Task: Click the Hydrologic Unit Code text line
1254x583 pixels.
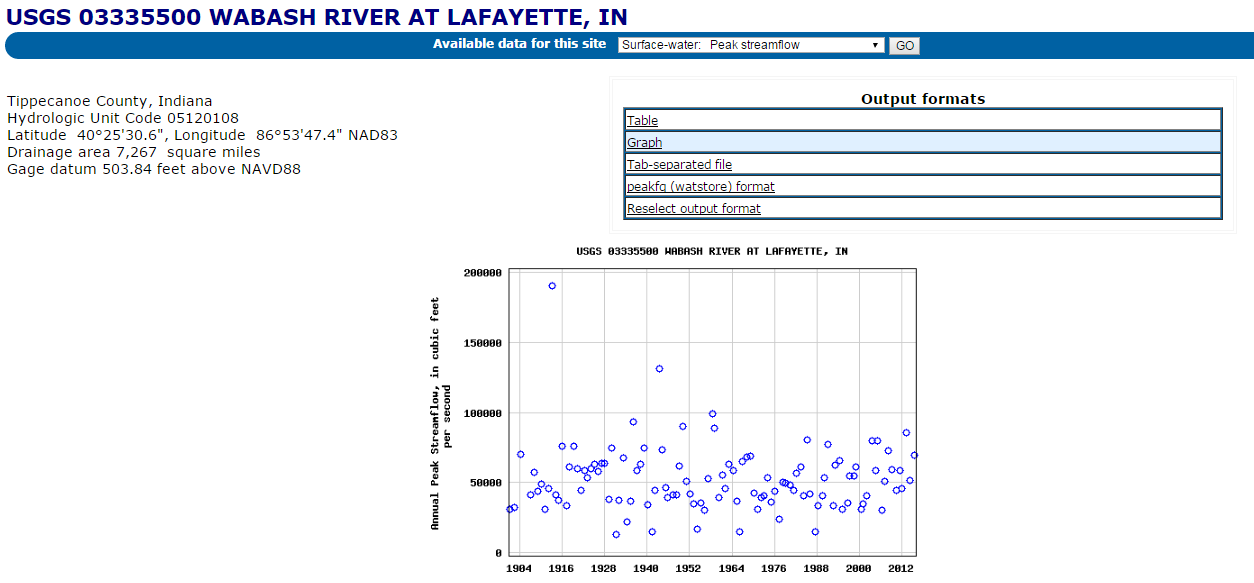Action: click(123, 118)
